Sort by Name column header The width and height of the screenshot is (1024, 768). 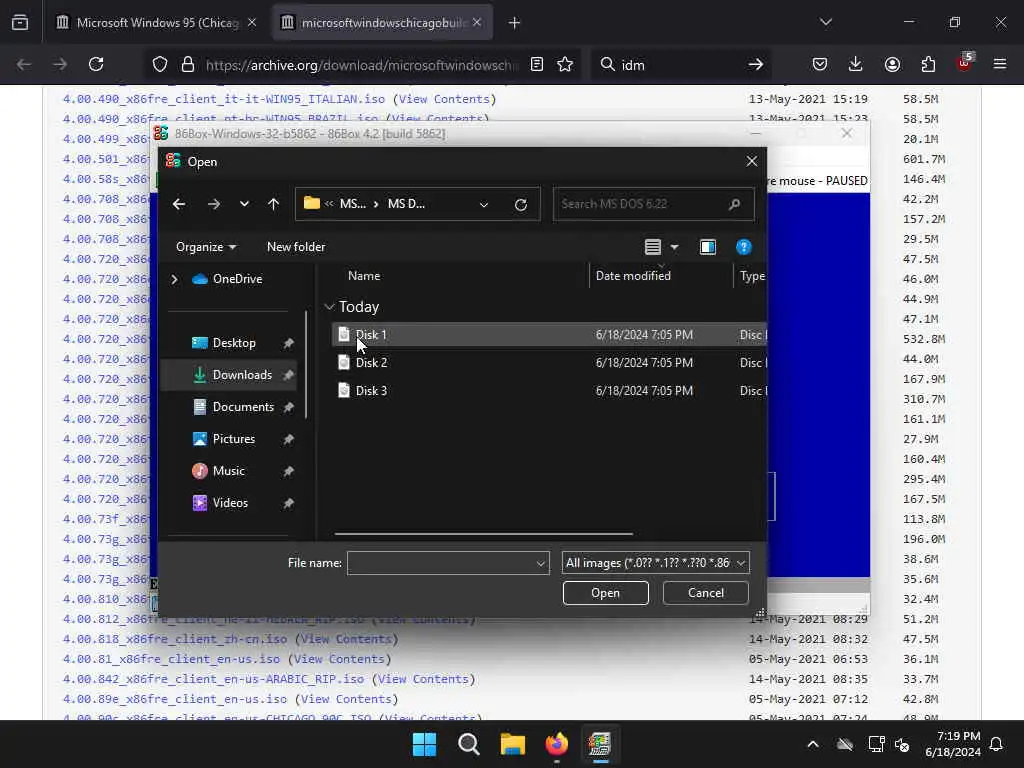(364, 276)
